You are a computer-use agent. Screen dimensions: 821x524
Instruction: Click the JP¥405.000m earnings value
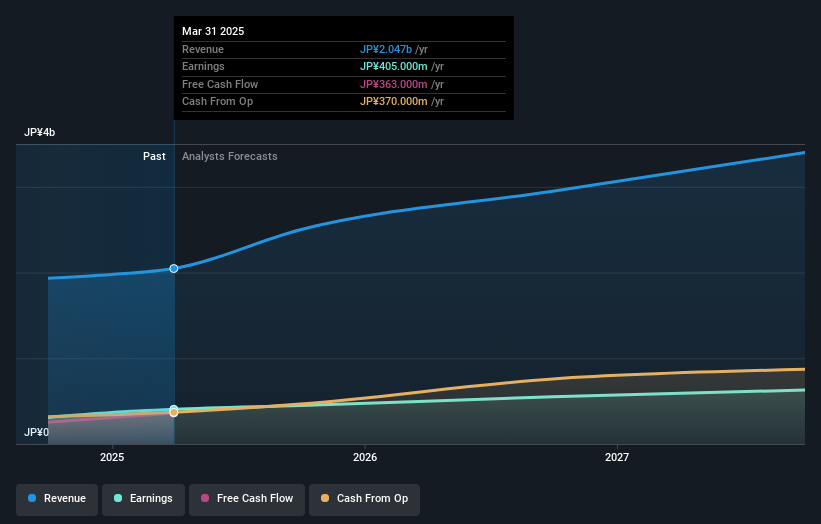pyautogui.click(x=394, y=66)
